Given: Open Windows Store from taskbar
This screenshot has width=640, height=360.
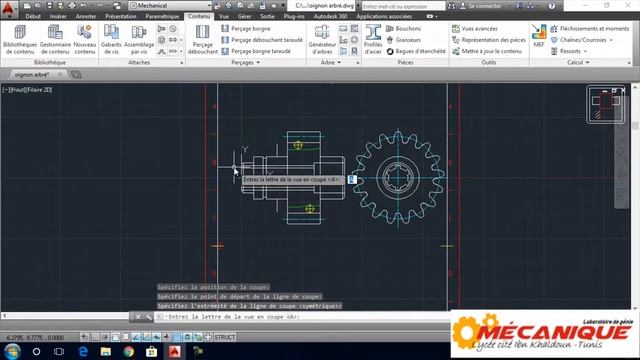Looking at the screenshot, I should pyautogui.click(x=151, y=351).
